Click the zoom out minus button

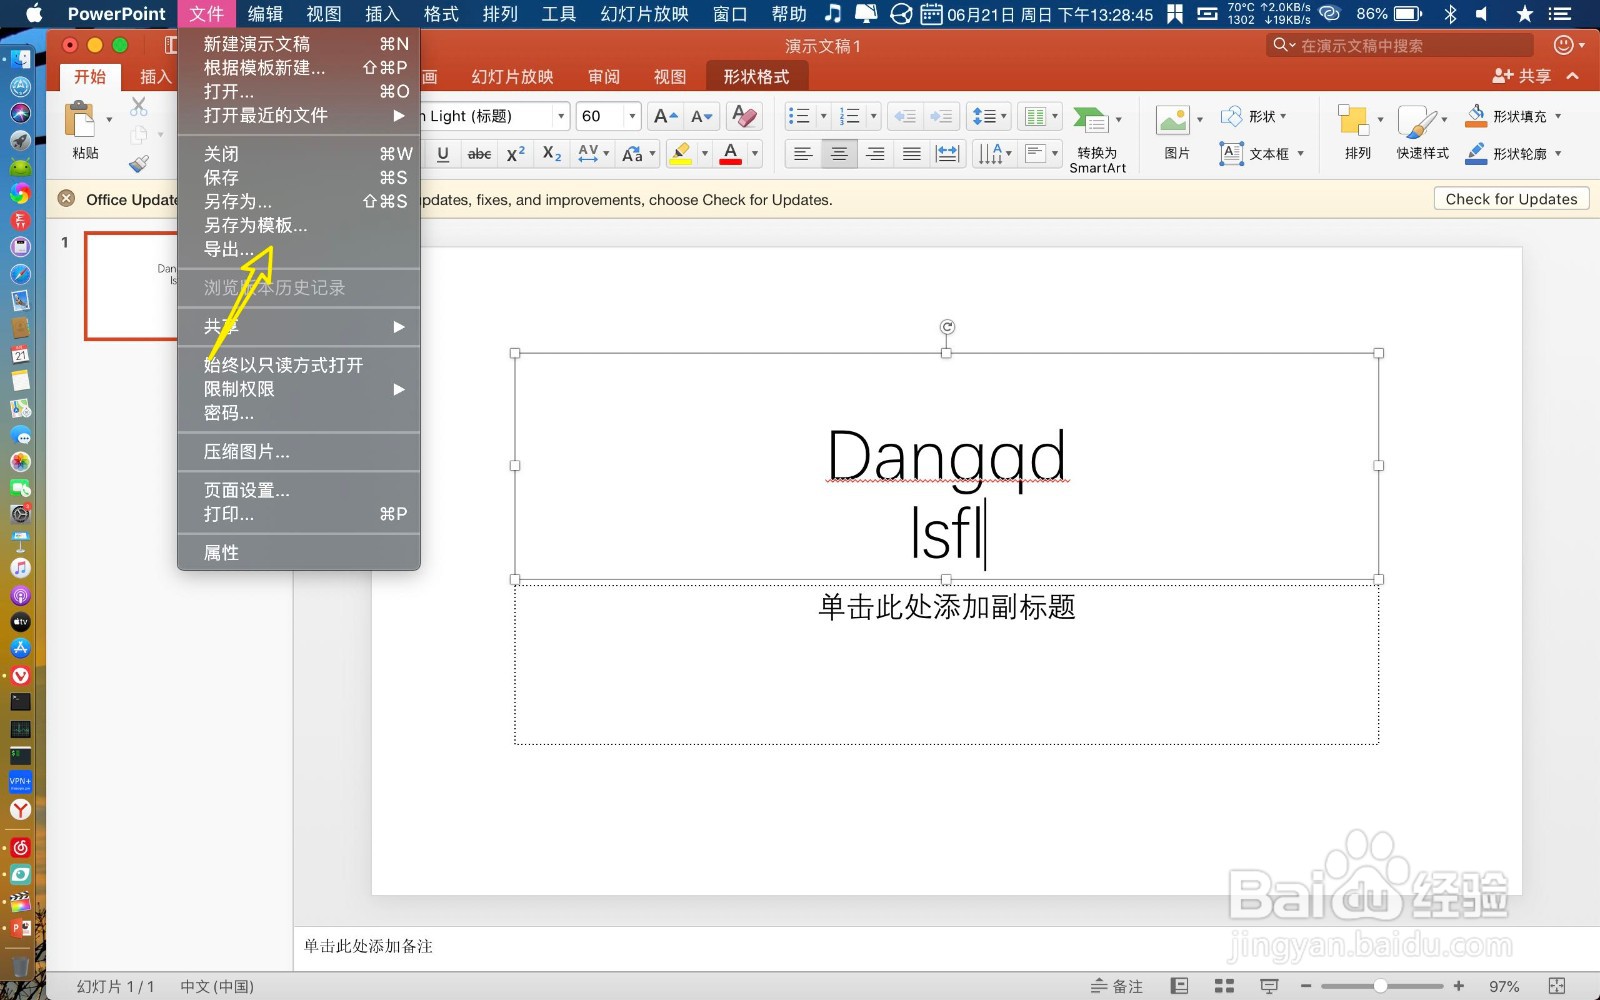coord(1306,986)
